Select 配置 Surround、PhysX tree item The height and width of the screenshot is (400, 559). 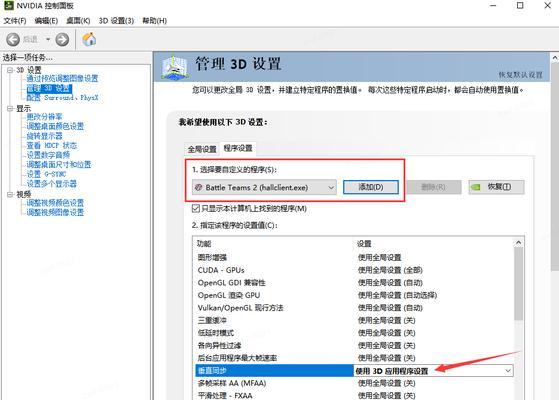tap(62, 97)
